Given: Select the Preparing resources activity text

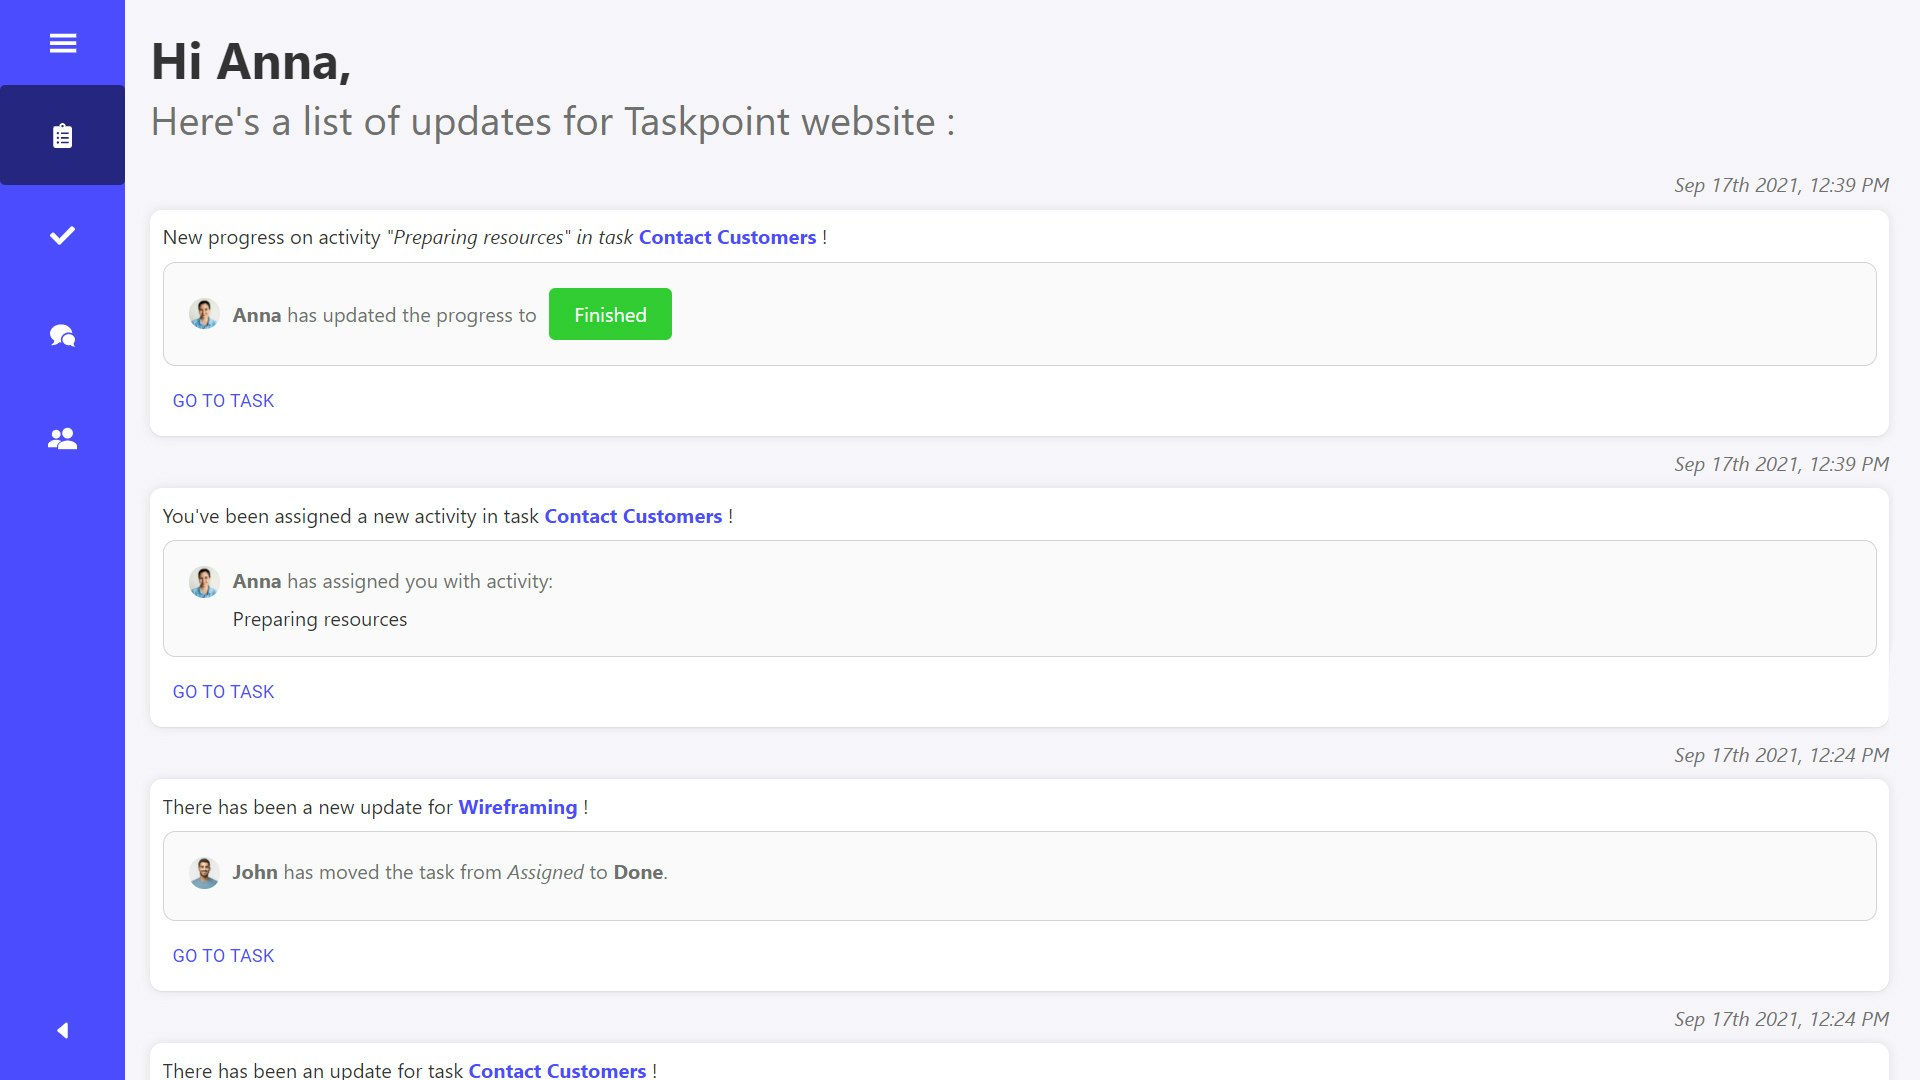Looking at the screenshot, I should point(319,619).
